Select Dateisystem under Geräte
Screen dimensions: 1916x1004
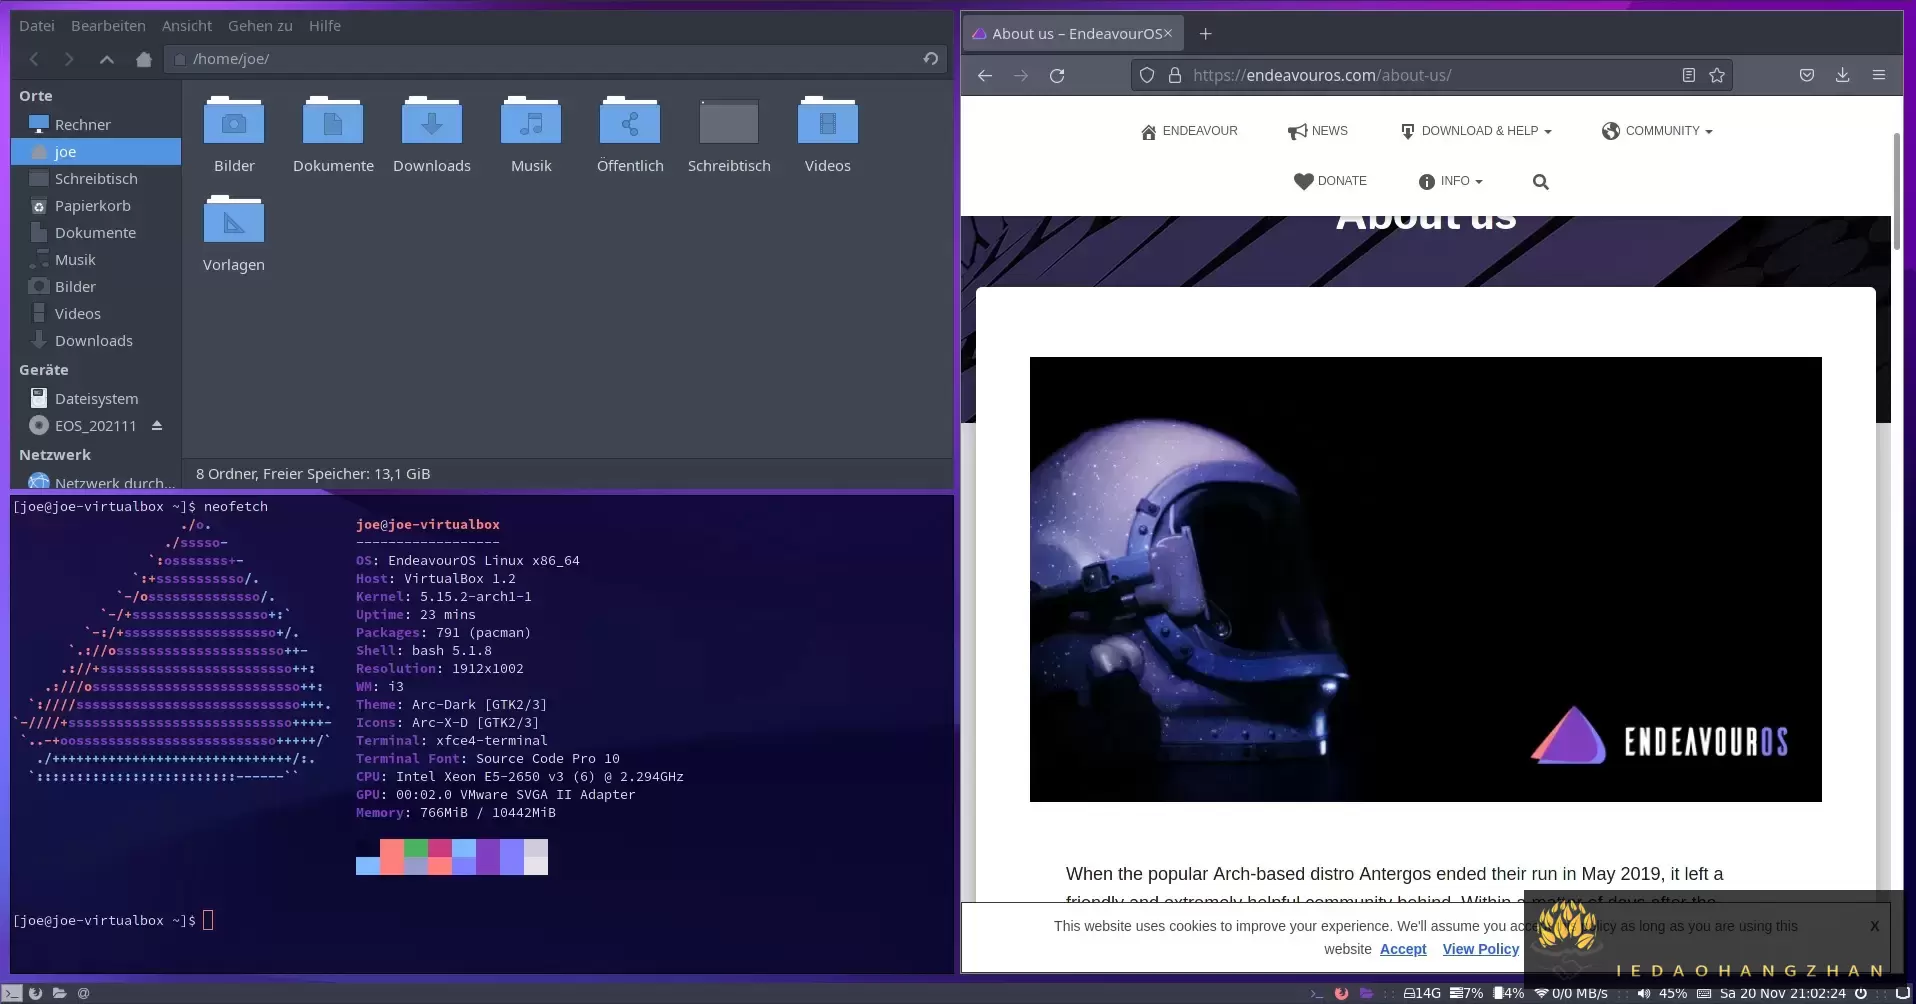point(96,399)
